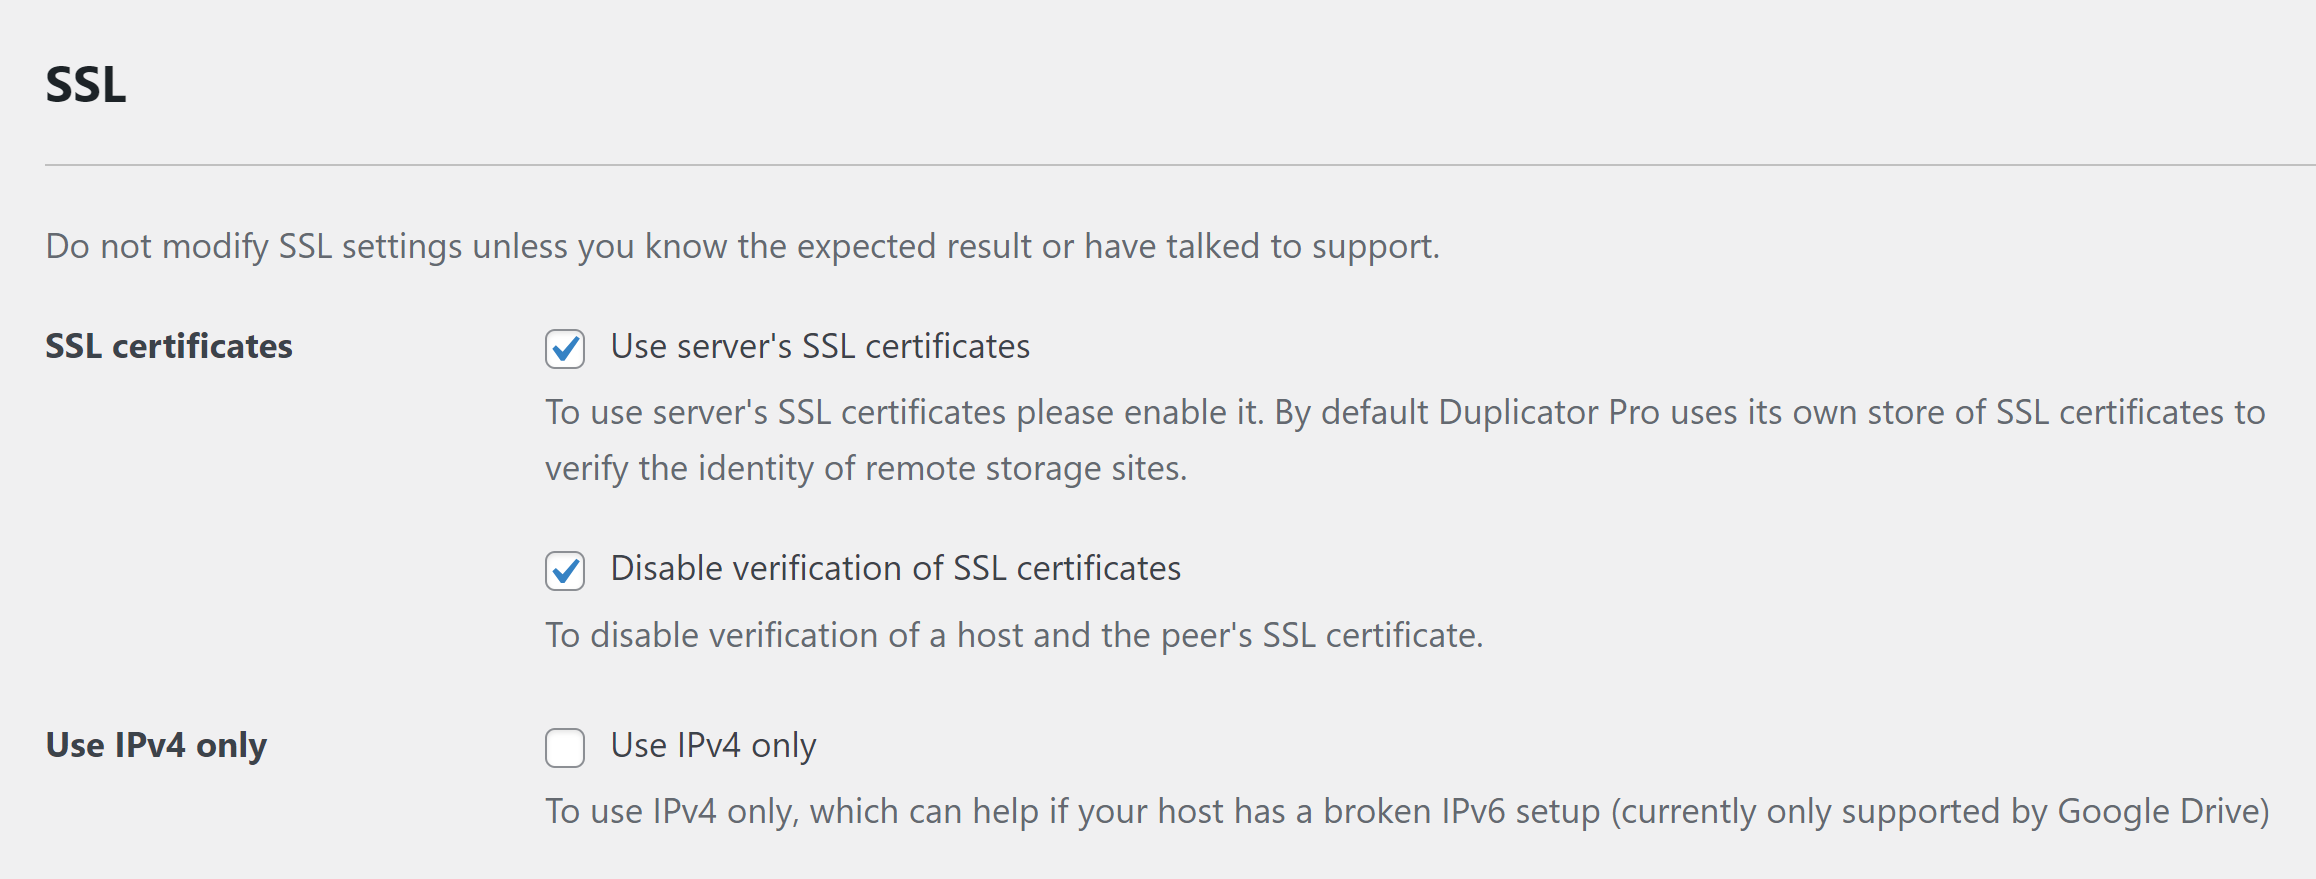Image resolution: width=2316 pixels, height=879 pixels.
Task: Click the description line starting "To use server's SSL"
Action: (1405, 412)
